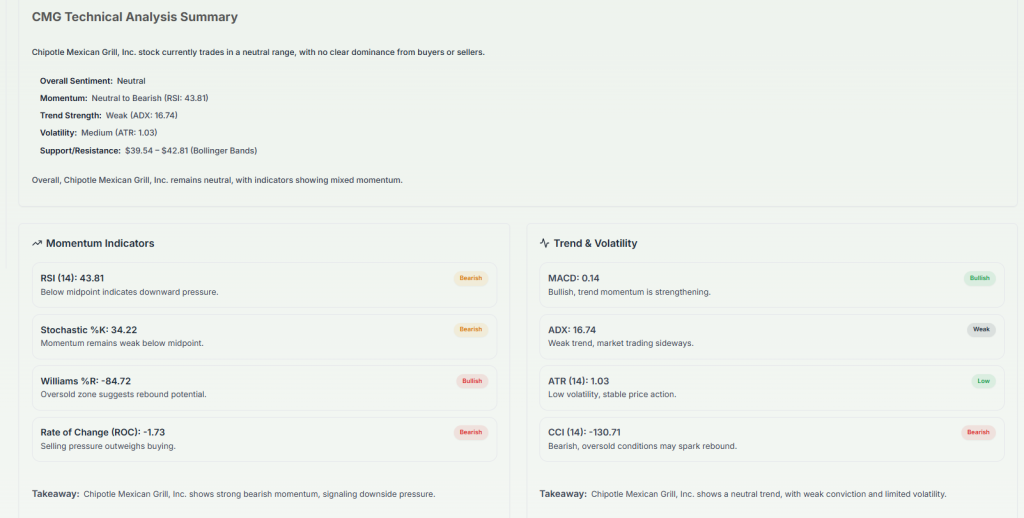Click the MACD: 0.14 title
The image size is (1024, 518).
574,278
